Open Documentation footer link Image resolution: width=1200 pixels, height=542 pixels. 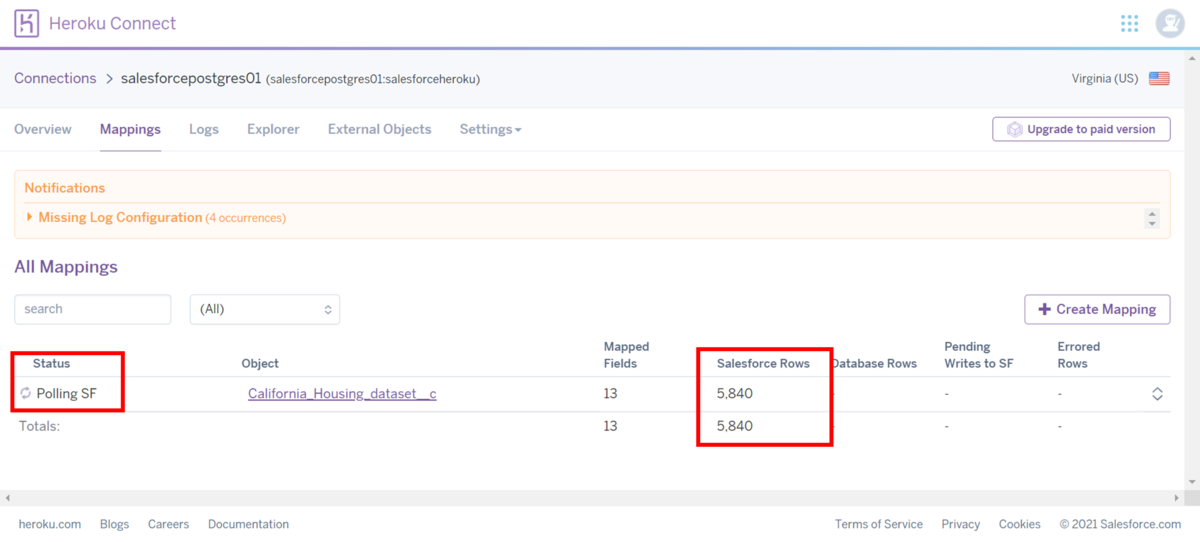248,524
